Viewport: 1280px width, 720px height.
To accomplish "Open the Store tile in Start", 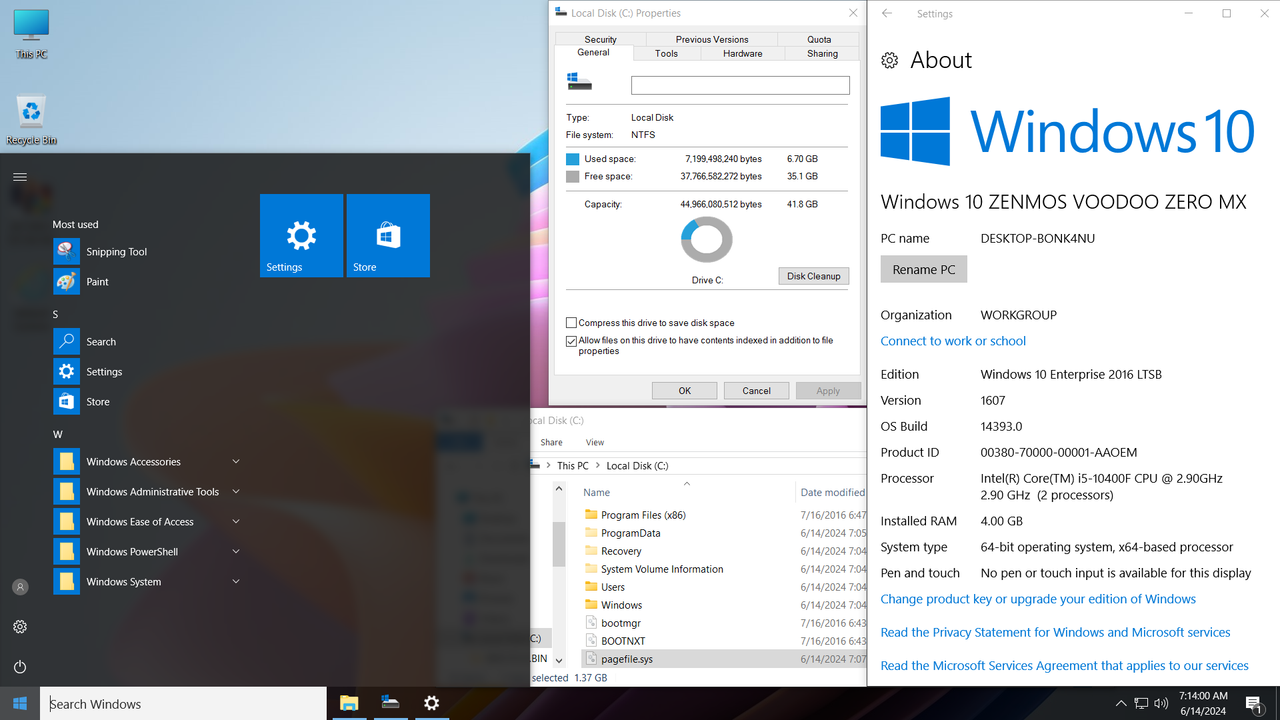I will (388, 235).
